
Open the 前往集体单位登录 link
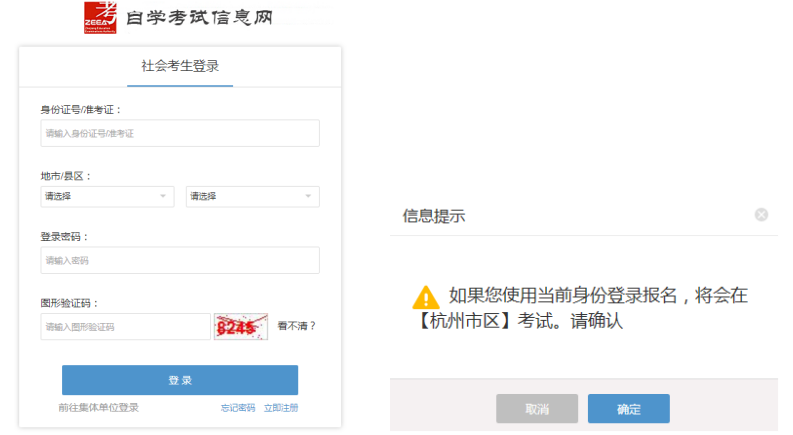pyautogui.click(x=99, y=407)
